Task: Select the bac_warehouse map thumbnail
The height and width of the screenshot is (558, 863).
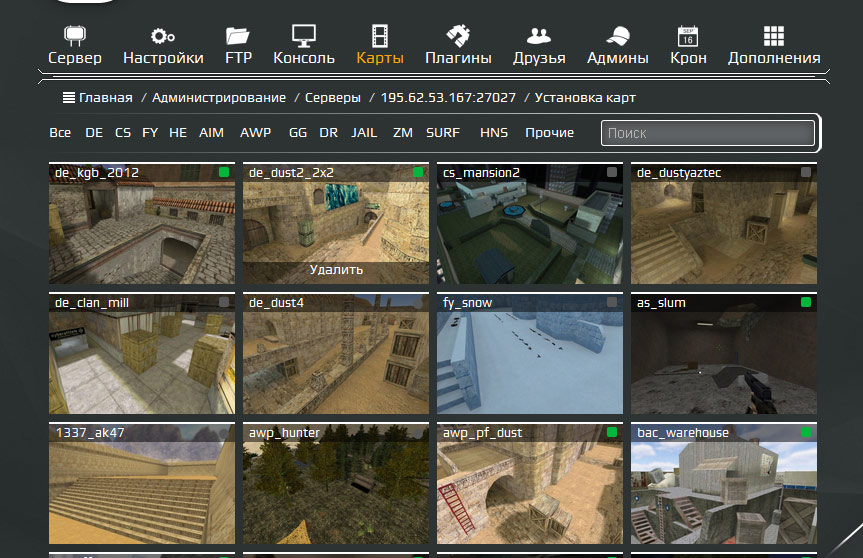Action: click(724, 483)
